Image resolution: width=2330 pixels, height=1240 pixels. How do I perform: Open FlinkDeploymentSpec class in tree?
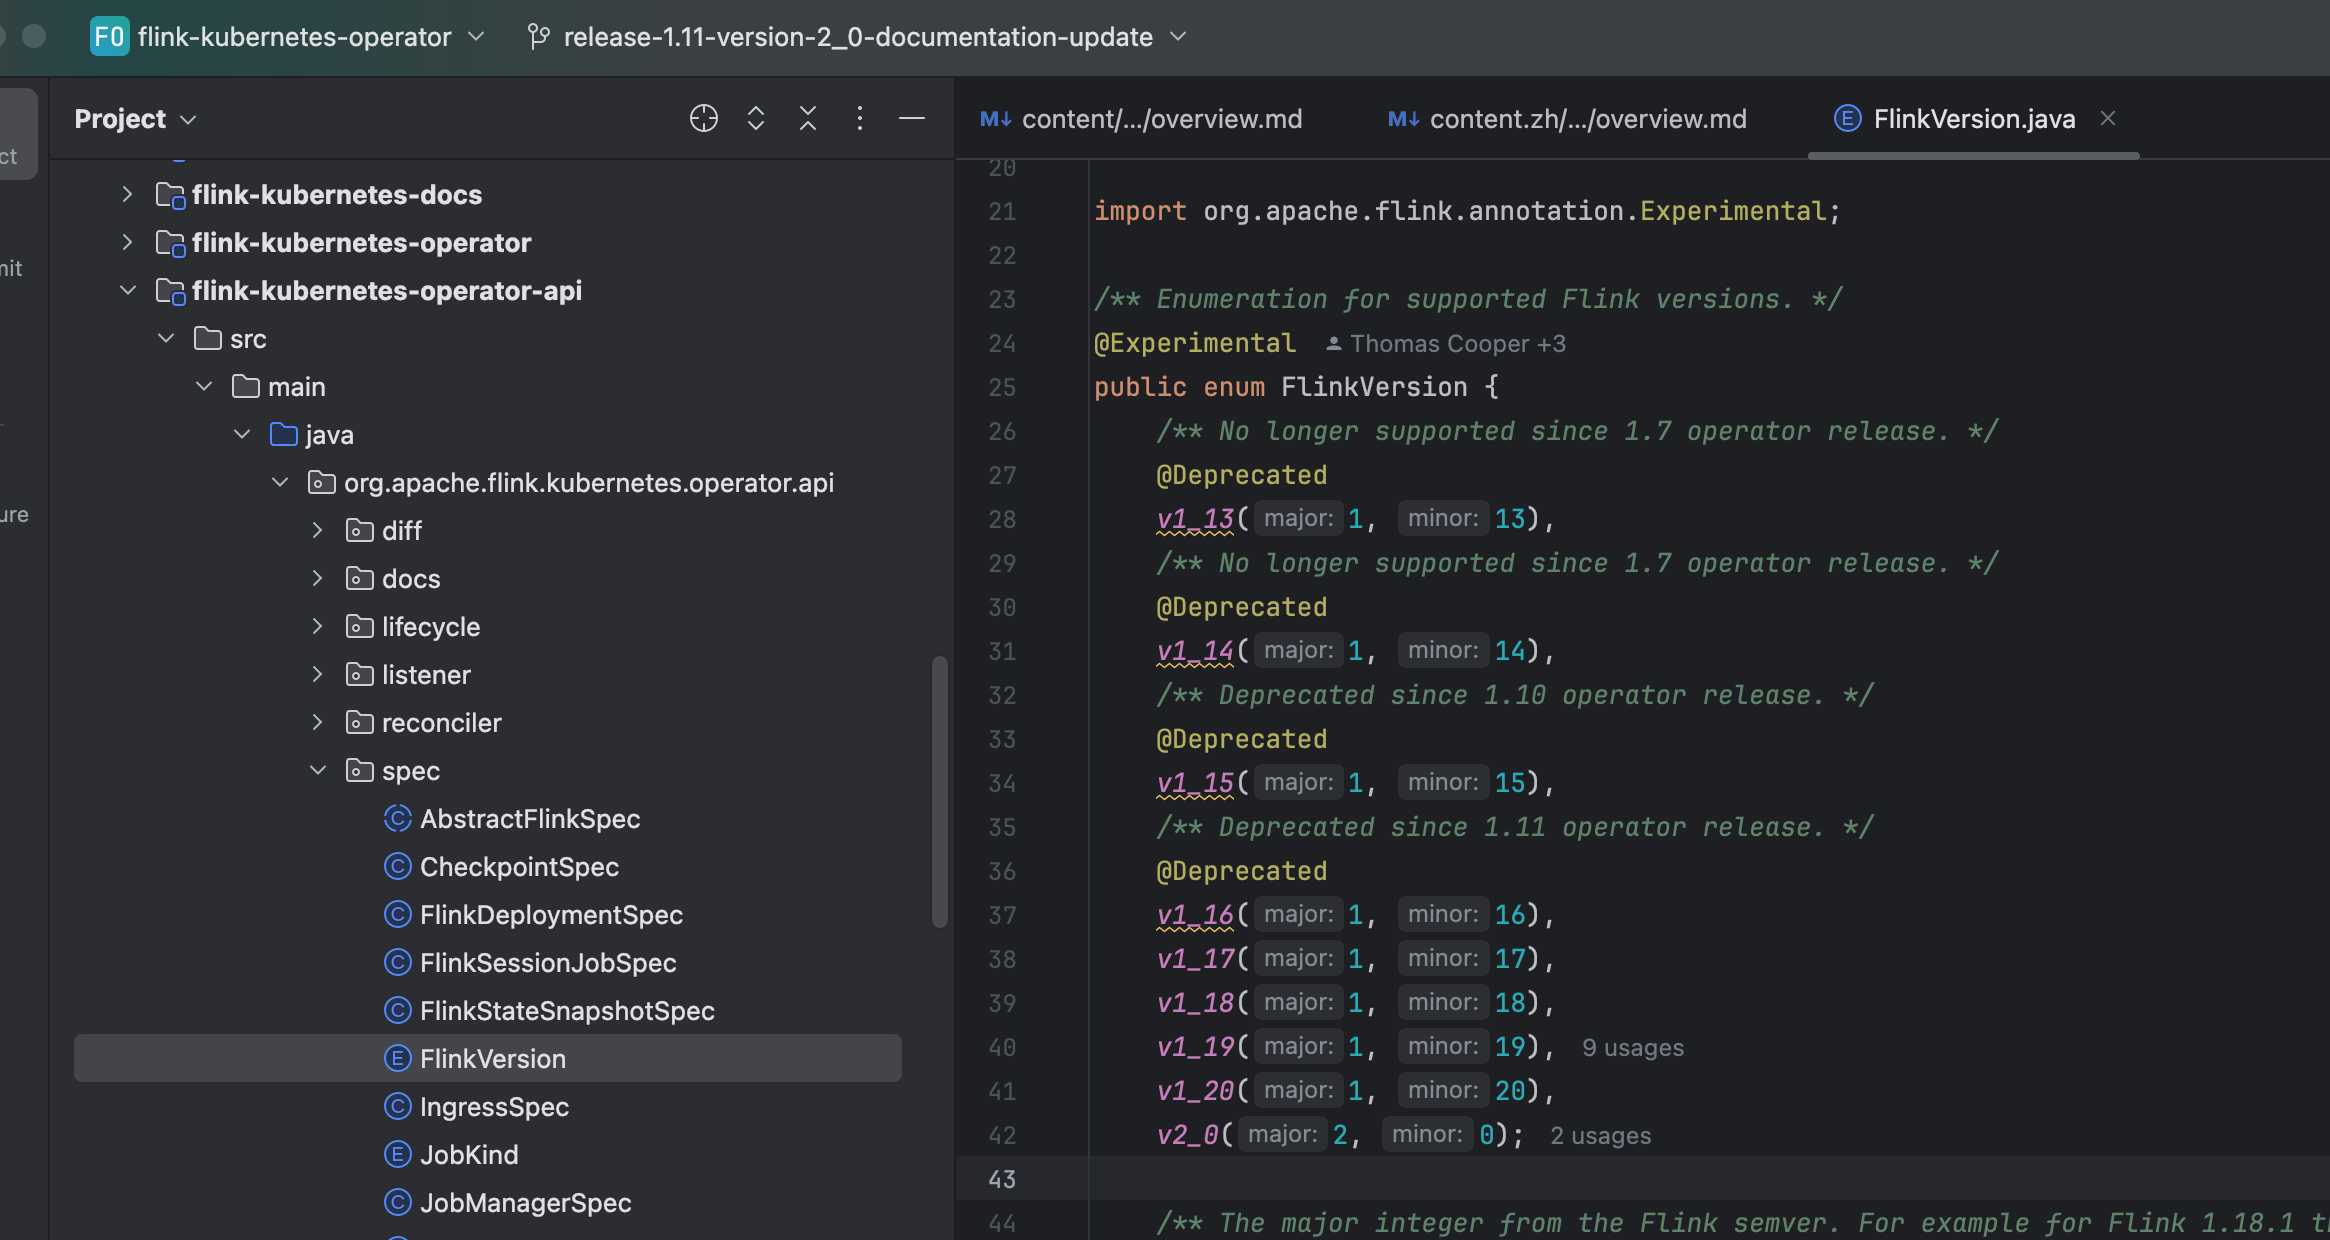click(551, 915)
